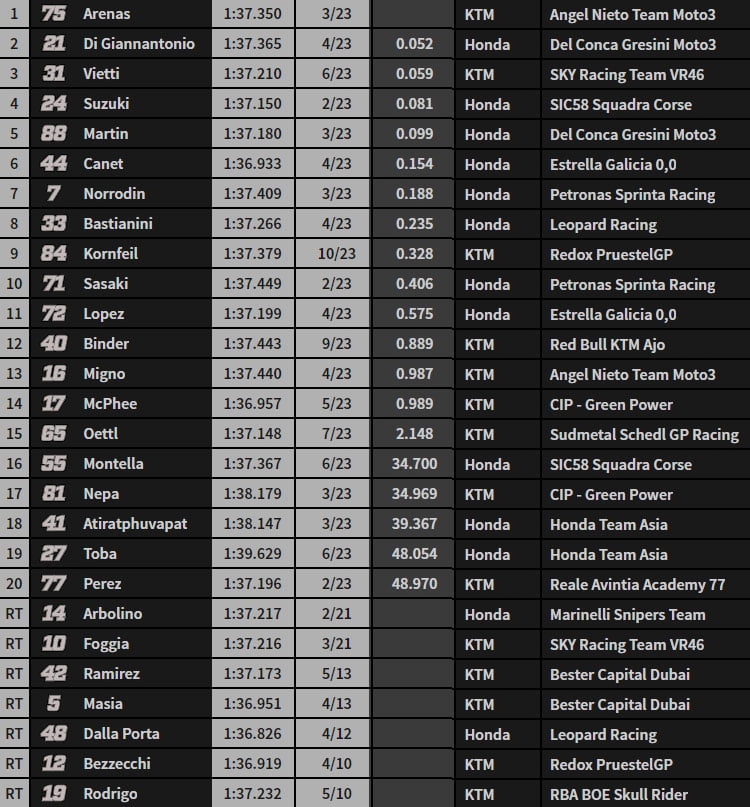Select McPhee's rider name
Image resolution: width=750 pixels, height=807 pixels.
tap(110, 404)
